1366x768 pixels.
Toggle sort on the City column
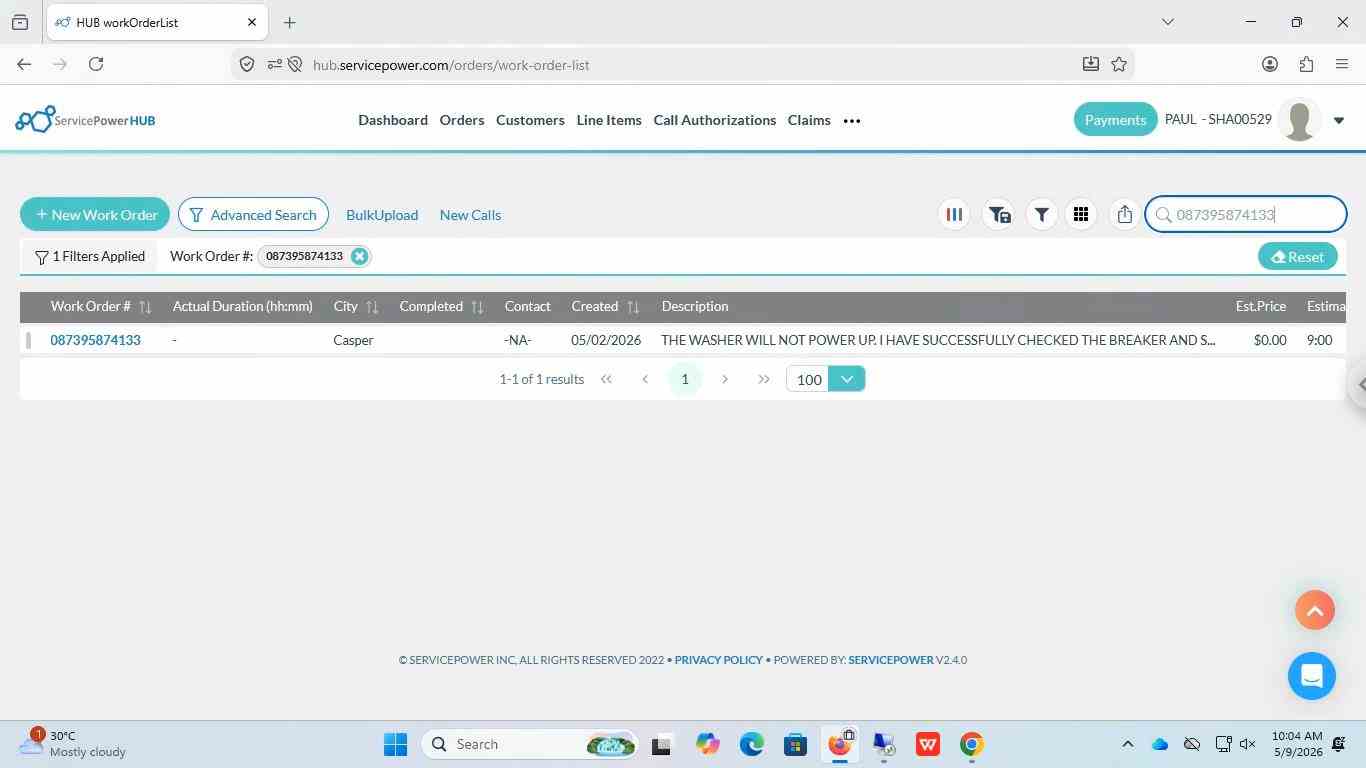[x=372, y=307]
